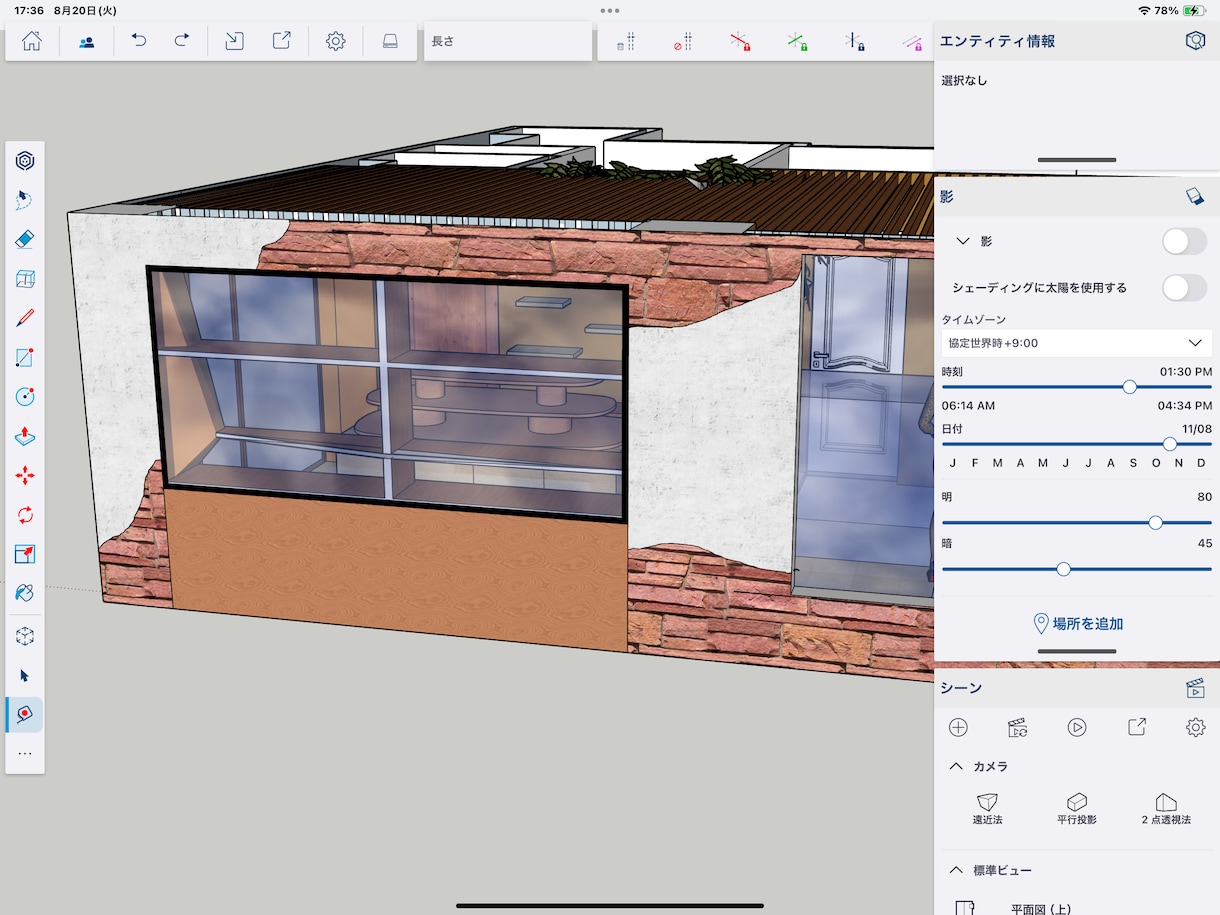Screen dimensions: 1220x915
Task: Select the arrow Select tool
Action: [25, 676]
